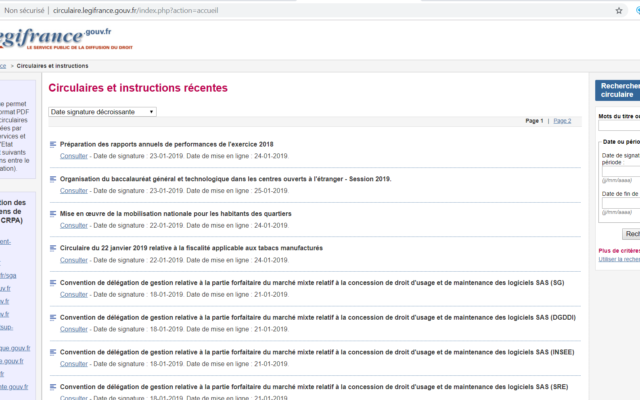This screenshot has height=400, width=640.
Task: Open Consulter link for baccalauréat à l'étranger circular
Action: point(74,191)
